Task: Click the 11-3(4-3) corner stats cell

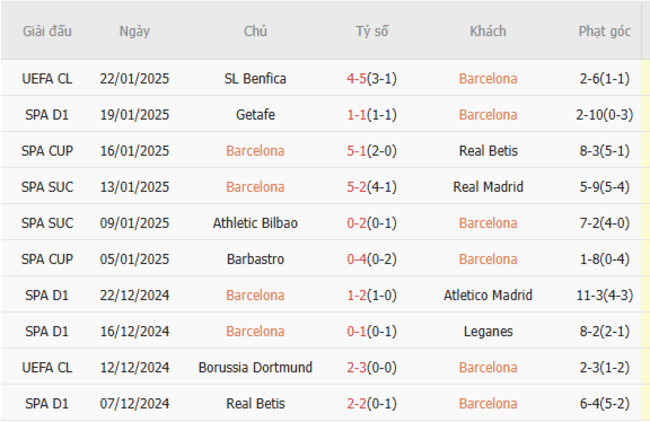Action: tap(604, 295)
